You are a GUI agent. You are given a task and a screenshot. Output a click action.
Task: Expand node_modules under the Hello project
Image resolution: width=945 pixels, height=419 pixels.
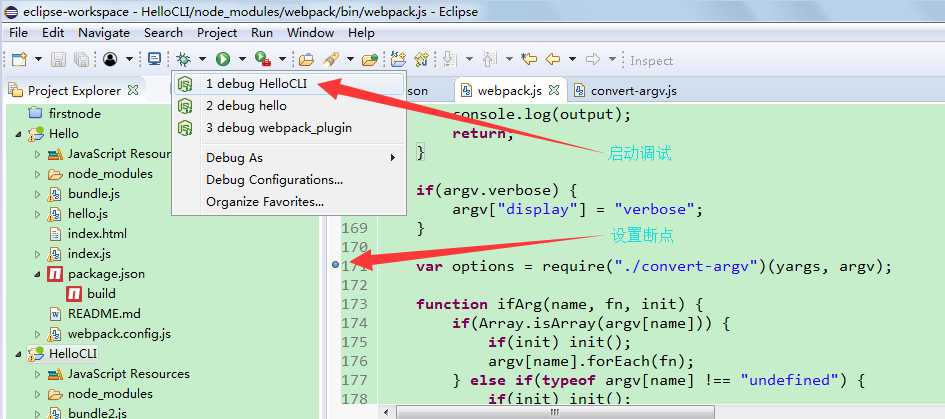pyautogui.click(x=37, y=174)
